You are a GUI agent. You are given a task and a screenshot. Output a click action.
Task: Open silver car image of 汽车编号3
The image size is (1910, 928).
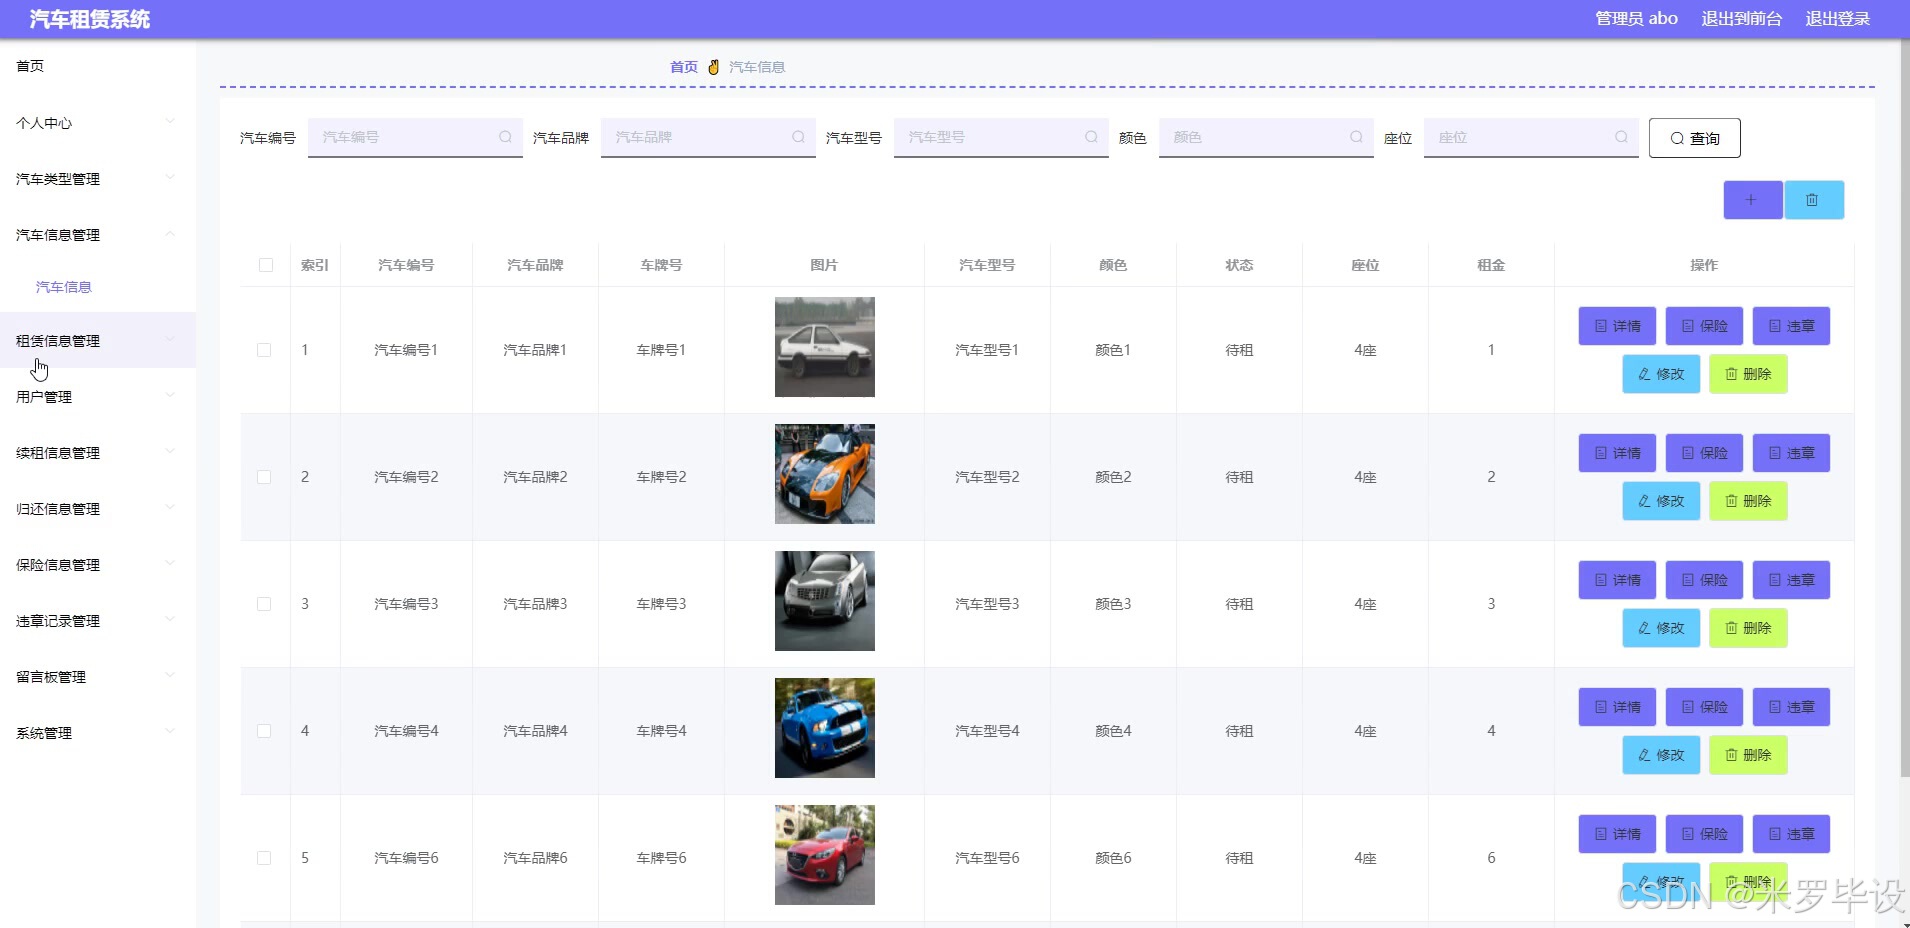[825, 601]
